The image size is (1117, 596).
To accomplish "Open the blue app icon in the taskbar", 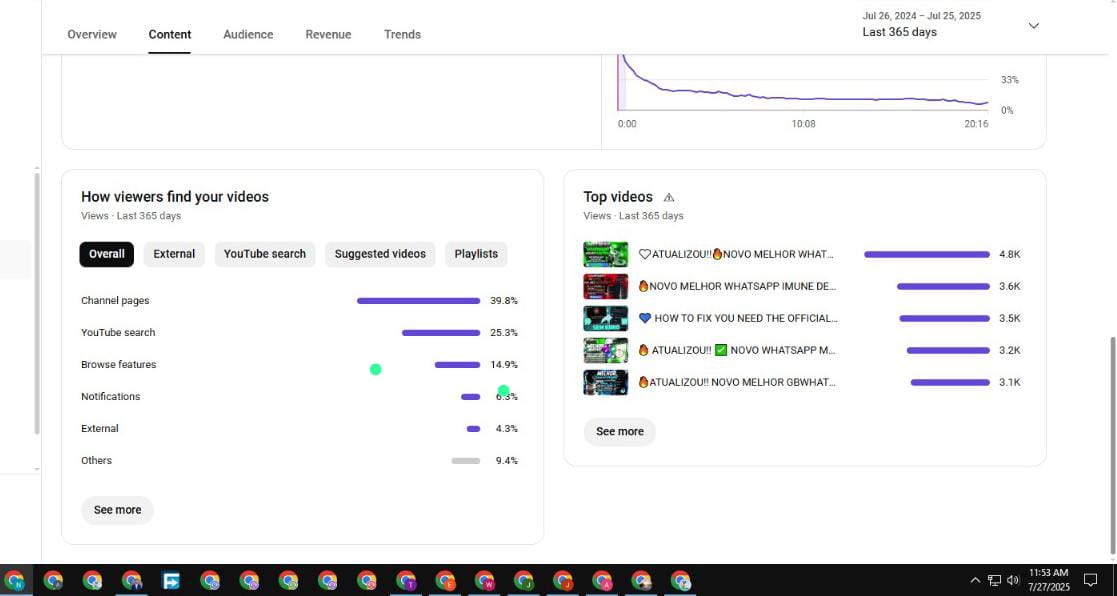I will (171, 580).
